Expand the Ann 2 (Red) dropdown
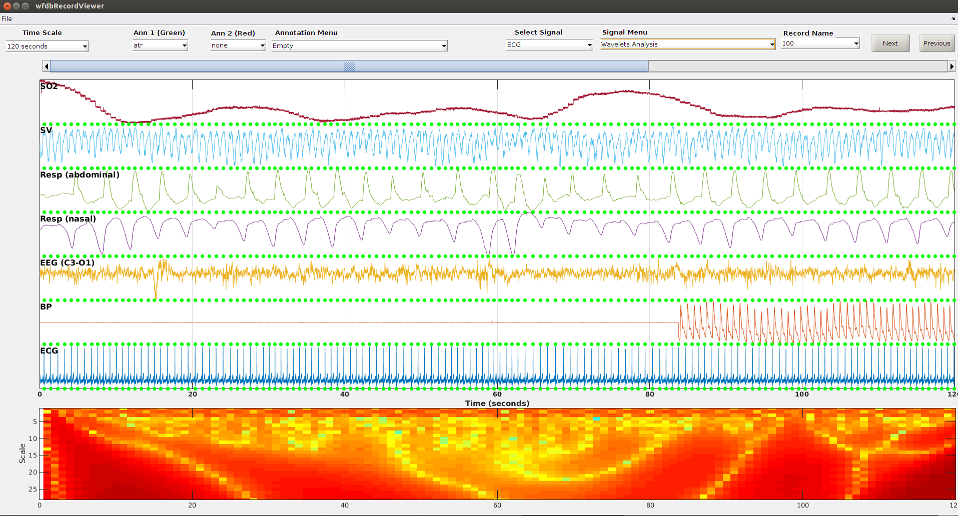This screenshot has width=958, height=516. [x=238, y=45]
